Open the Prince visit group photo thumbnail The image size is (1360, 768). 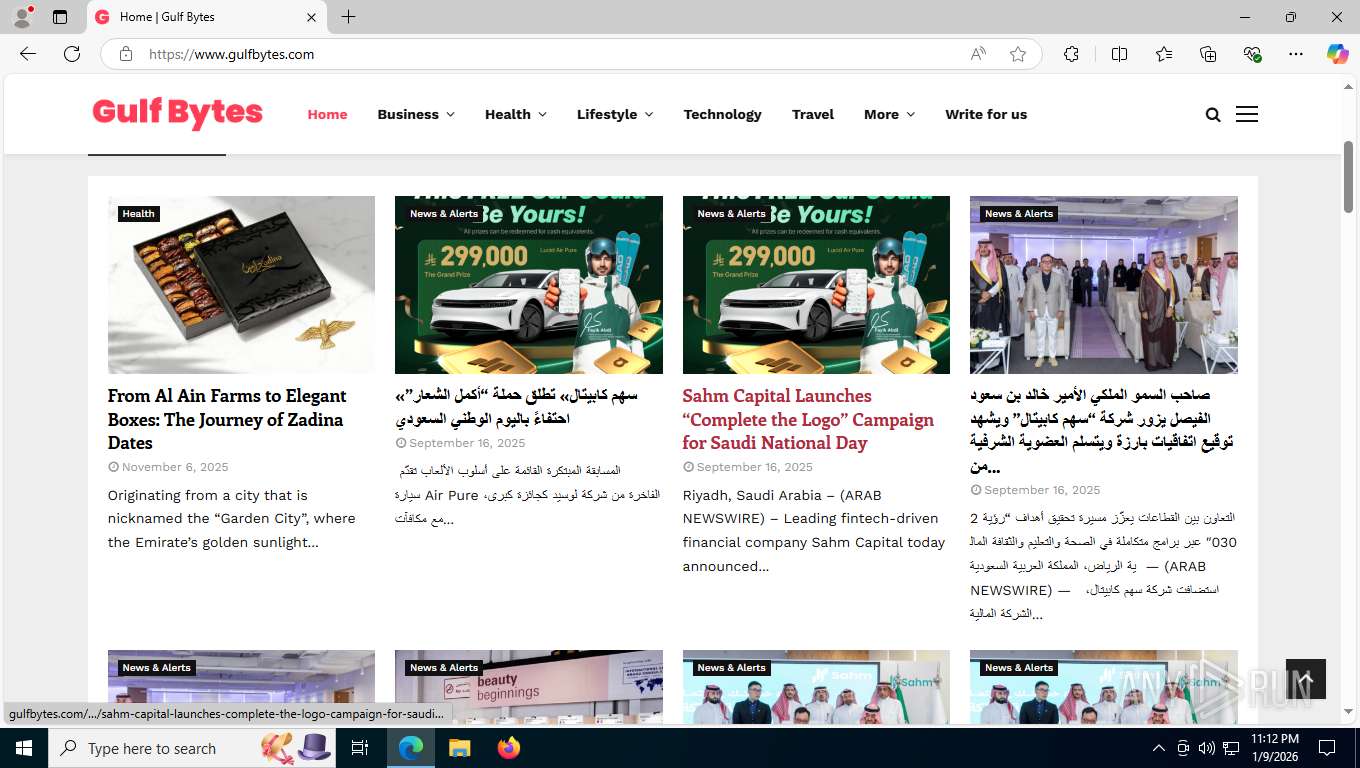(x=1104, y=285)
